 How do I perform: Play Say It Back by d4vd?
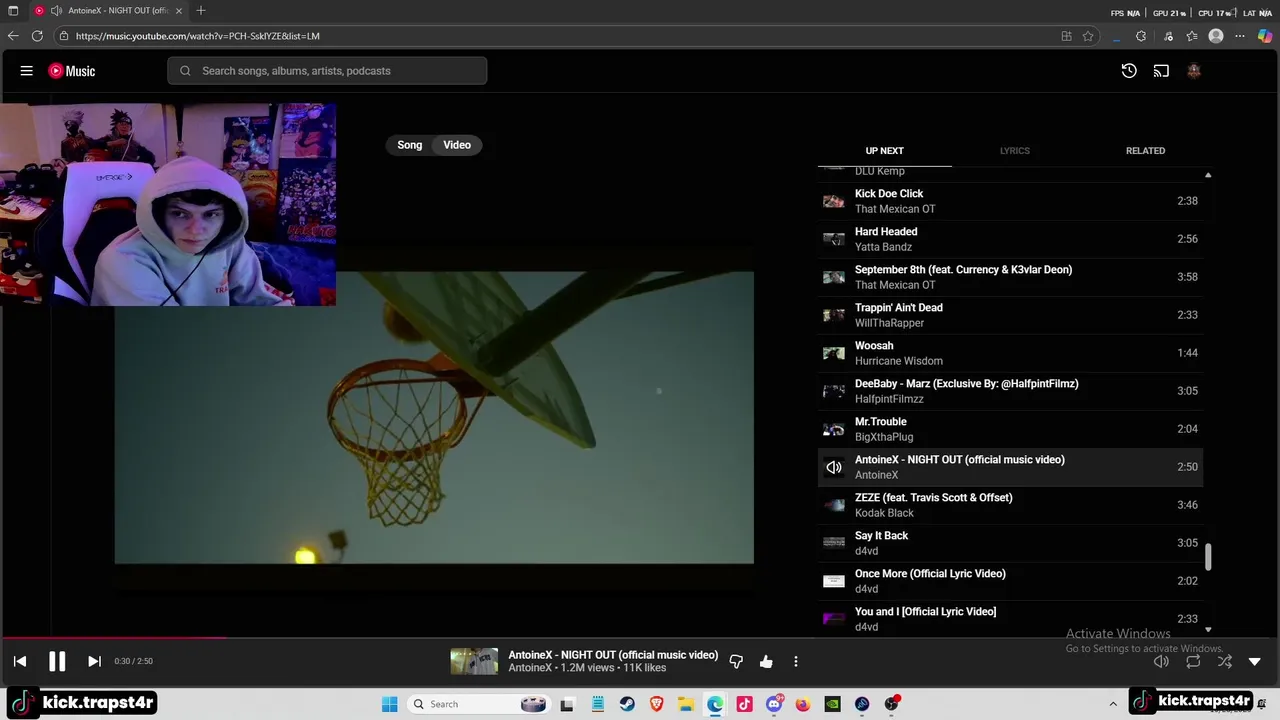point(1010,543)
